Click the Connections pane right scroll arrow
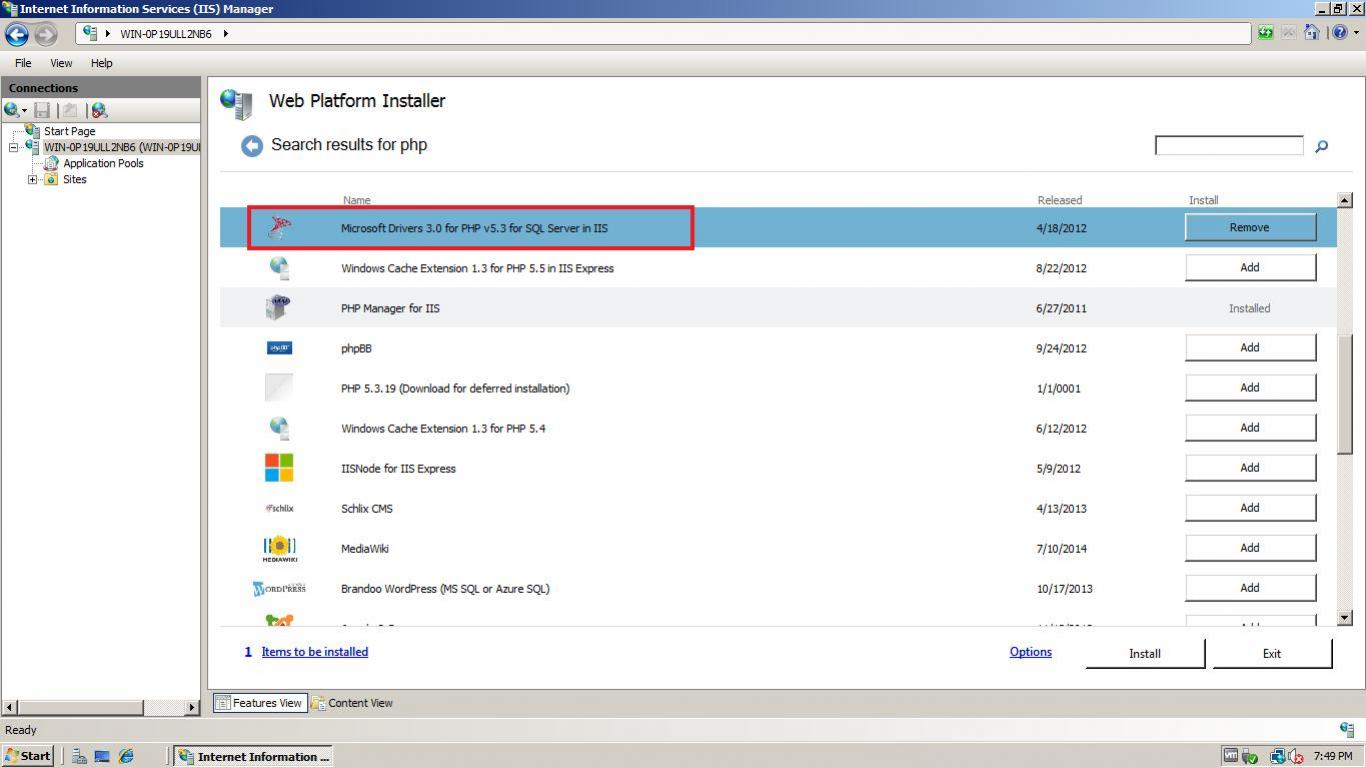This screenshot has height=768, width=1366. click(x=192, y=707)
